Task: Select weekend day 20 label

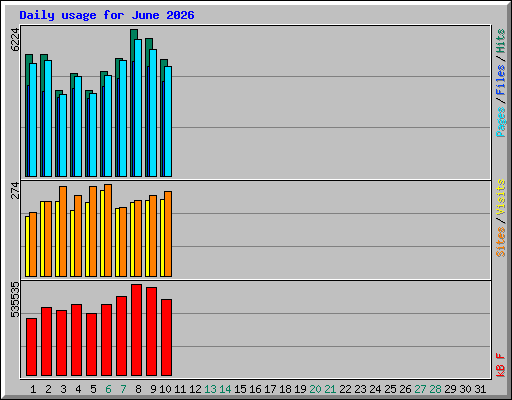Action: click(315, 389)
